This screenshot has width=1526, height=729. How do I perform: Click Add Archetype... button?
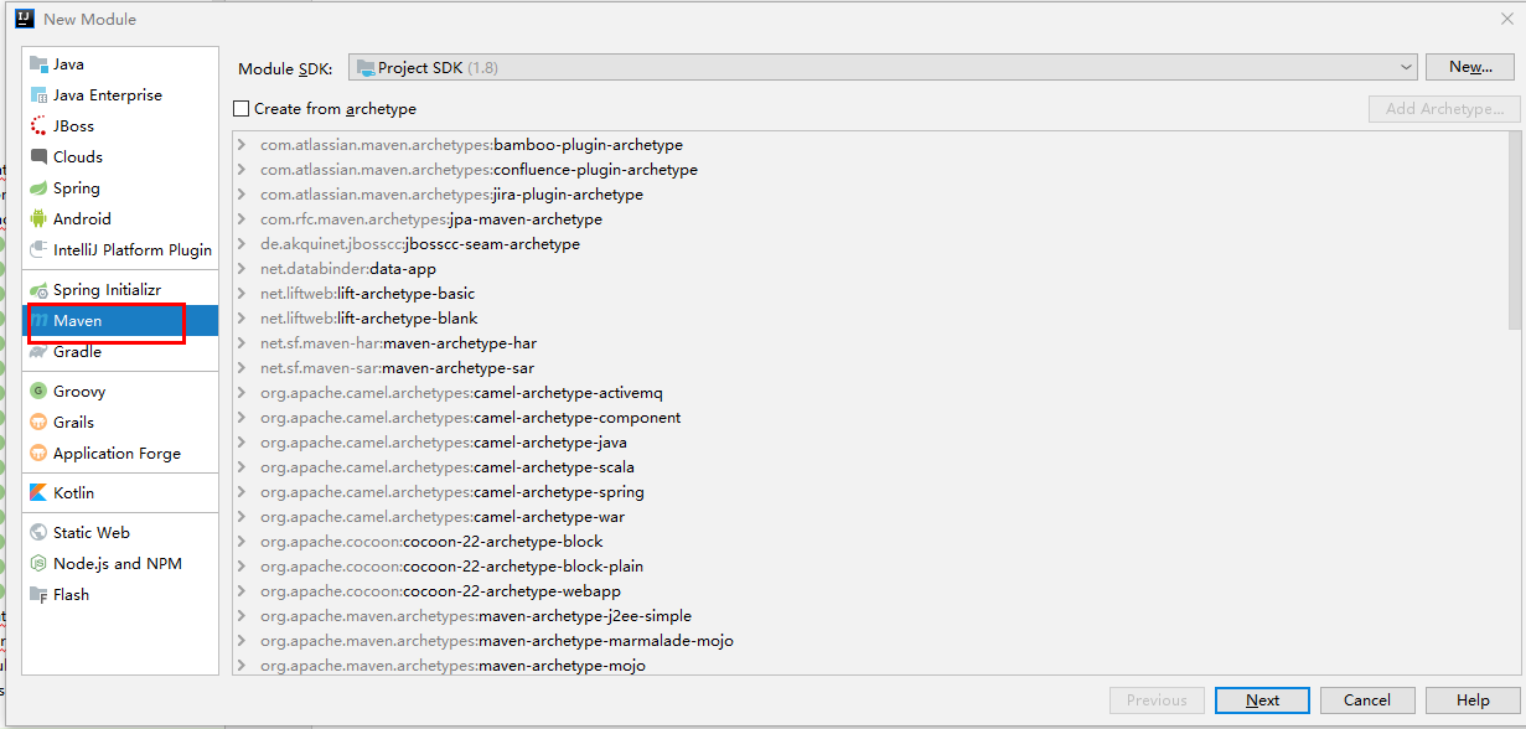click(1444, 109)
